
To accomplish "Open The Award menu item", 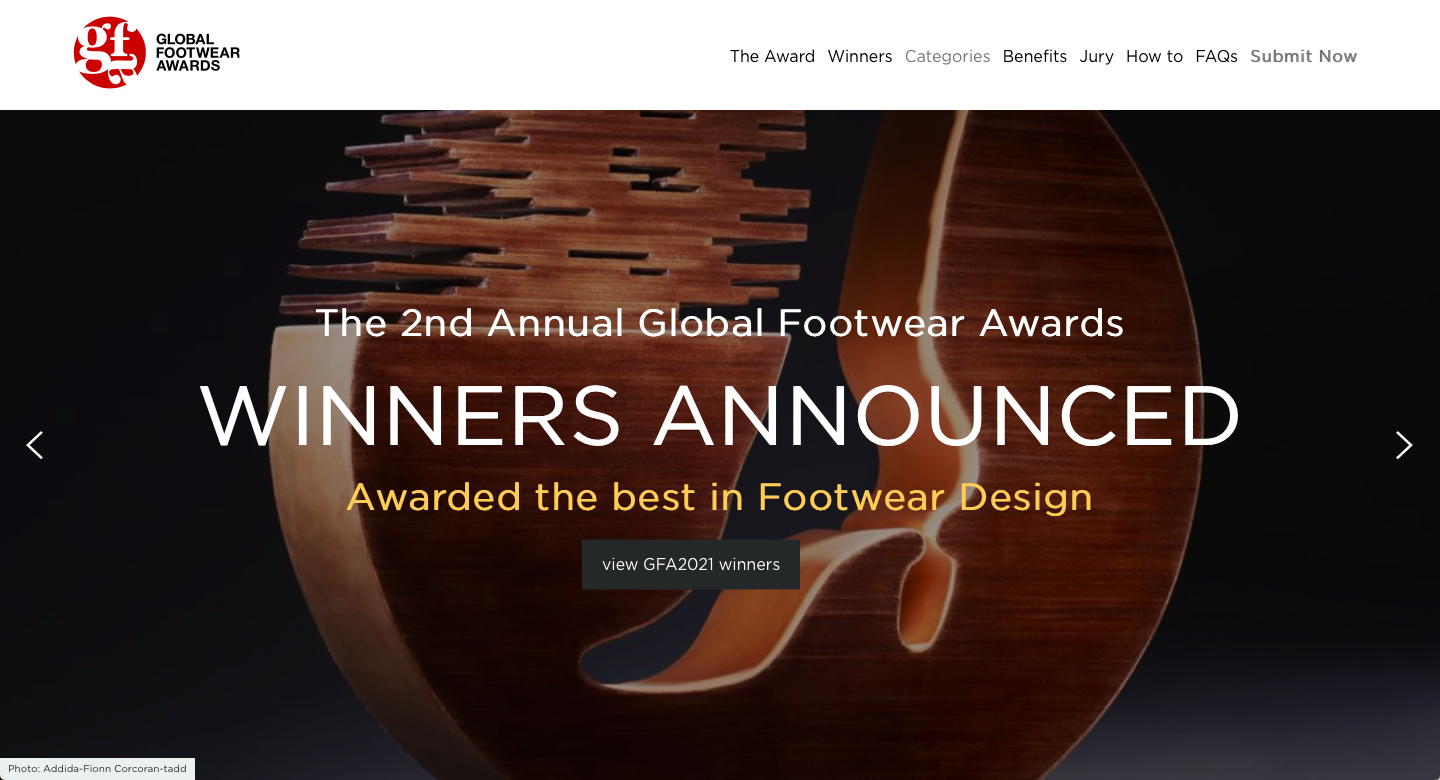I will pos(772,56).
